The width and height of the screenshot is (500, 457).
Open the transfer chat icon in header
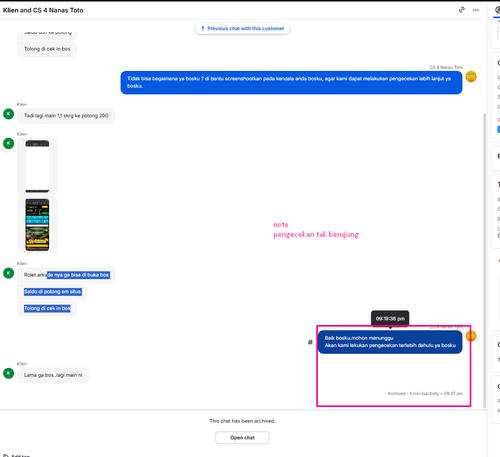(x=462, y=10)
